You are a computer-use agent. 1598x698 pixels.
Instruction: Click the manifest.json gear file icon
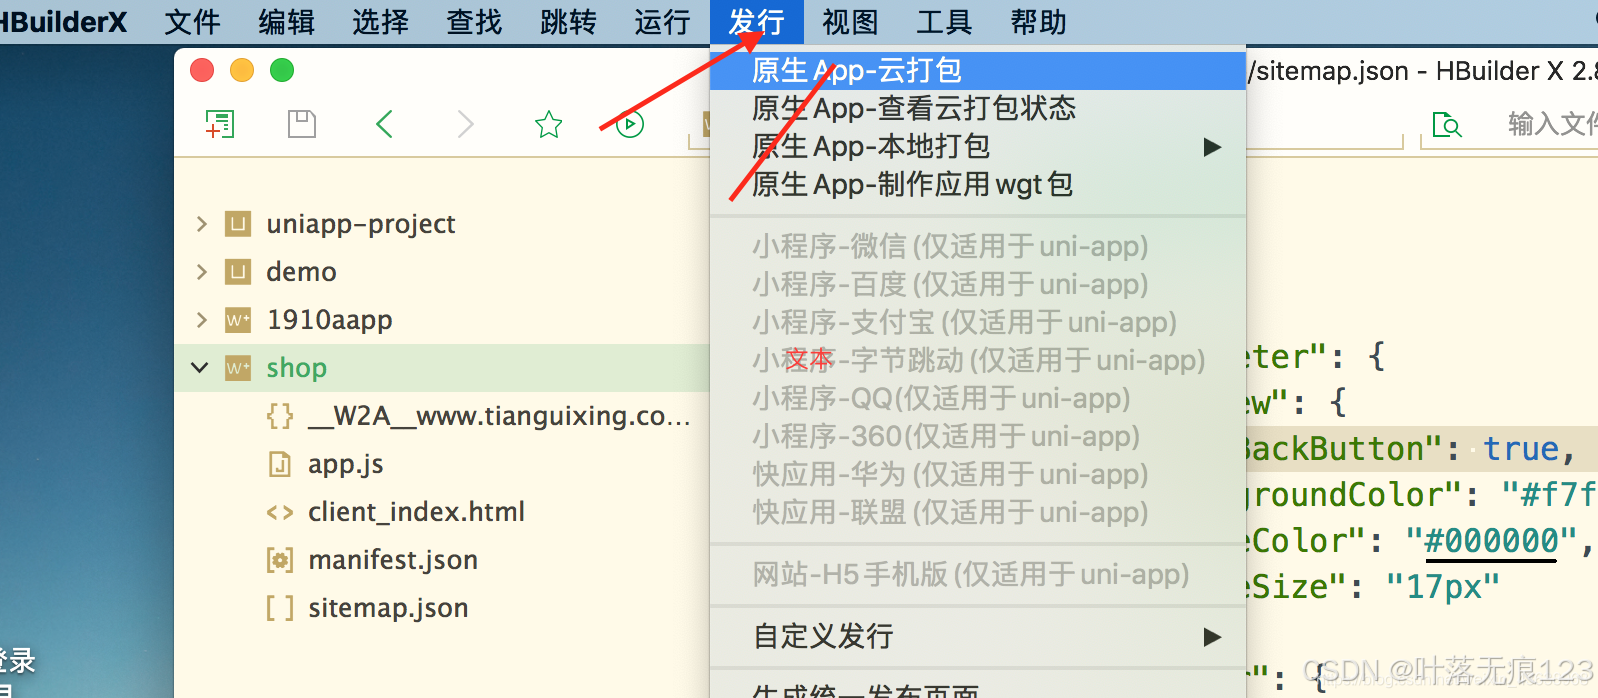[280, 559]
